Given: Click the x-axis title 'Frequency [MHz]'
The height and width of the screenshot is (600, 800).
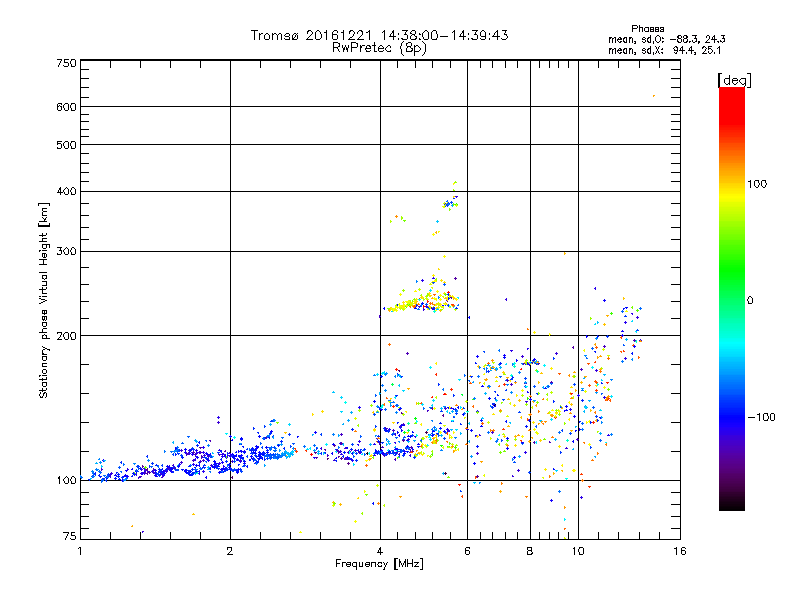Looking at the screenshot, I should tap(379, 564).
